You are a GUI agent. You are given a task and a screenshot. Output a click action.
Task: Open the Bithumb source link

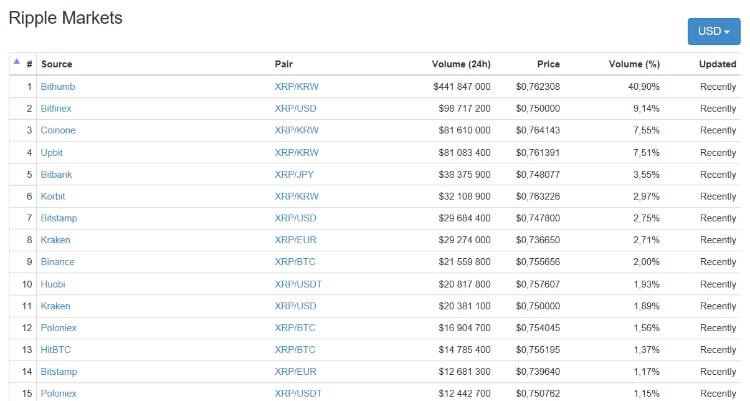point(58,87)
